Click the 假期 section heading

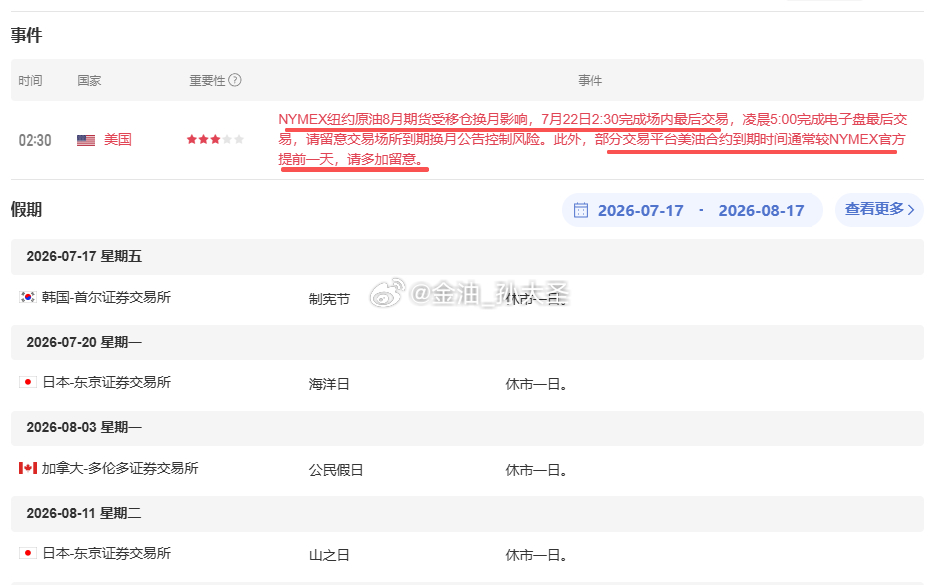point(26,210)
